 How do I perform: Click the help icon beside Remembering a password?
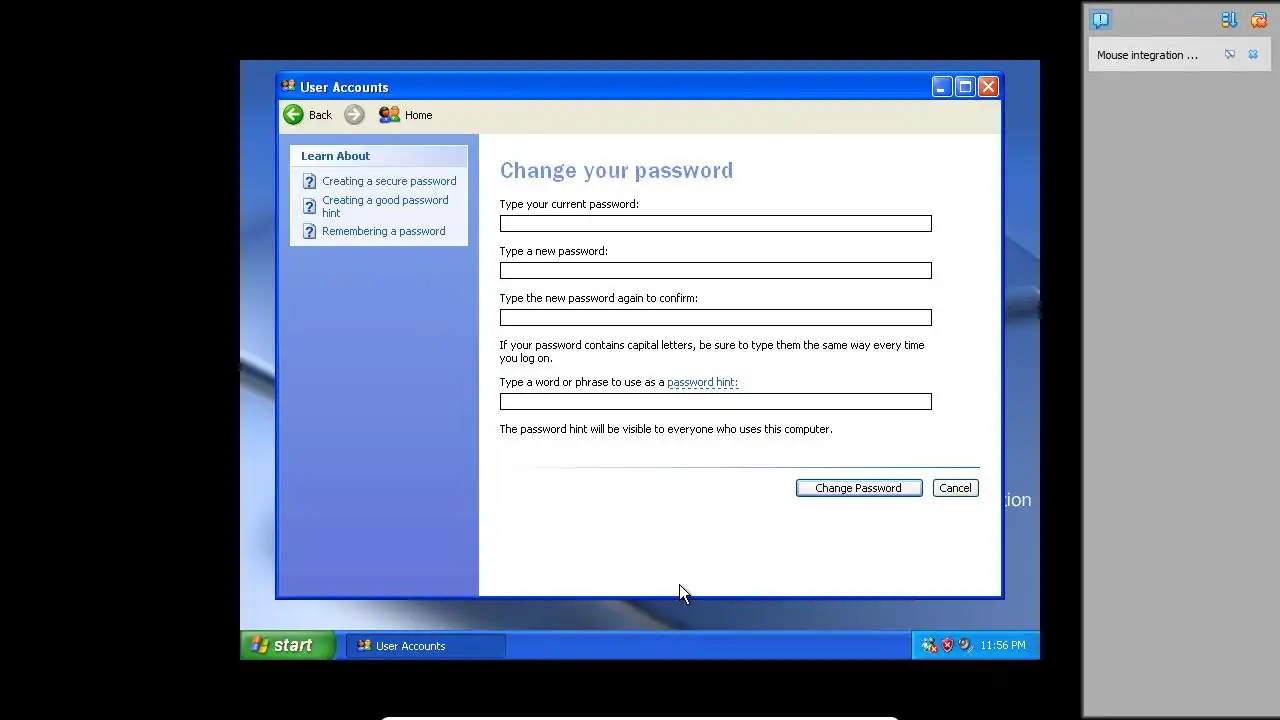(x=309, y=232)
